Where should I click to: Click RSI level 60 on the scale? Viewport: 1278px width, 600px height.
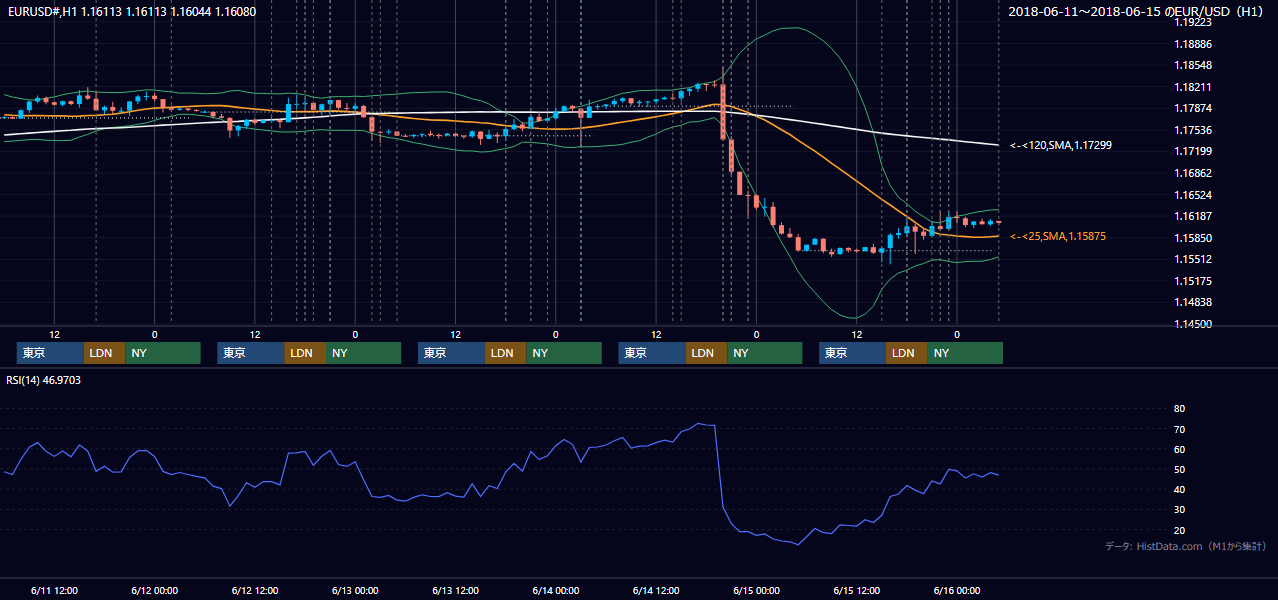coord(1179,449)
